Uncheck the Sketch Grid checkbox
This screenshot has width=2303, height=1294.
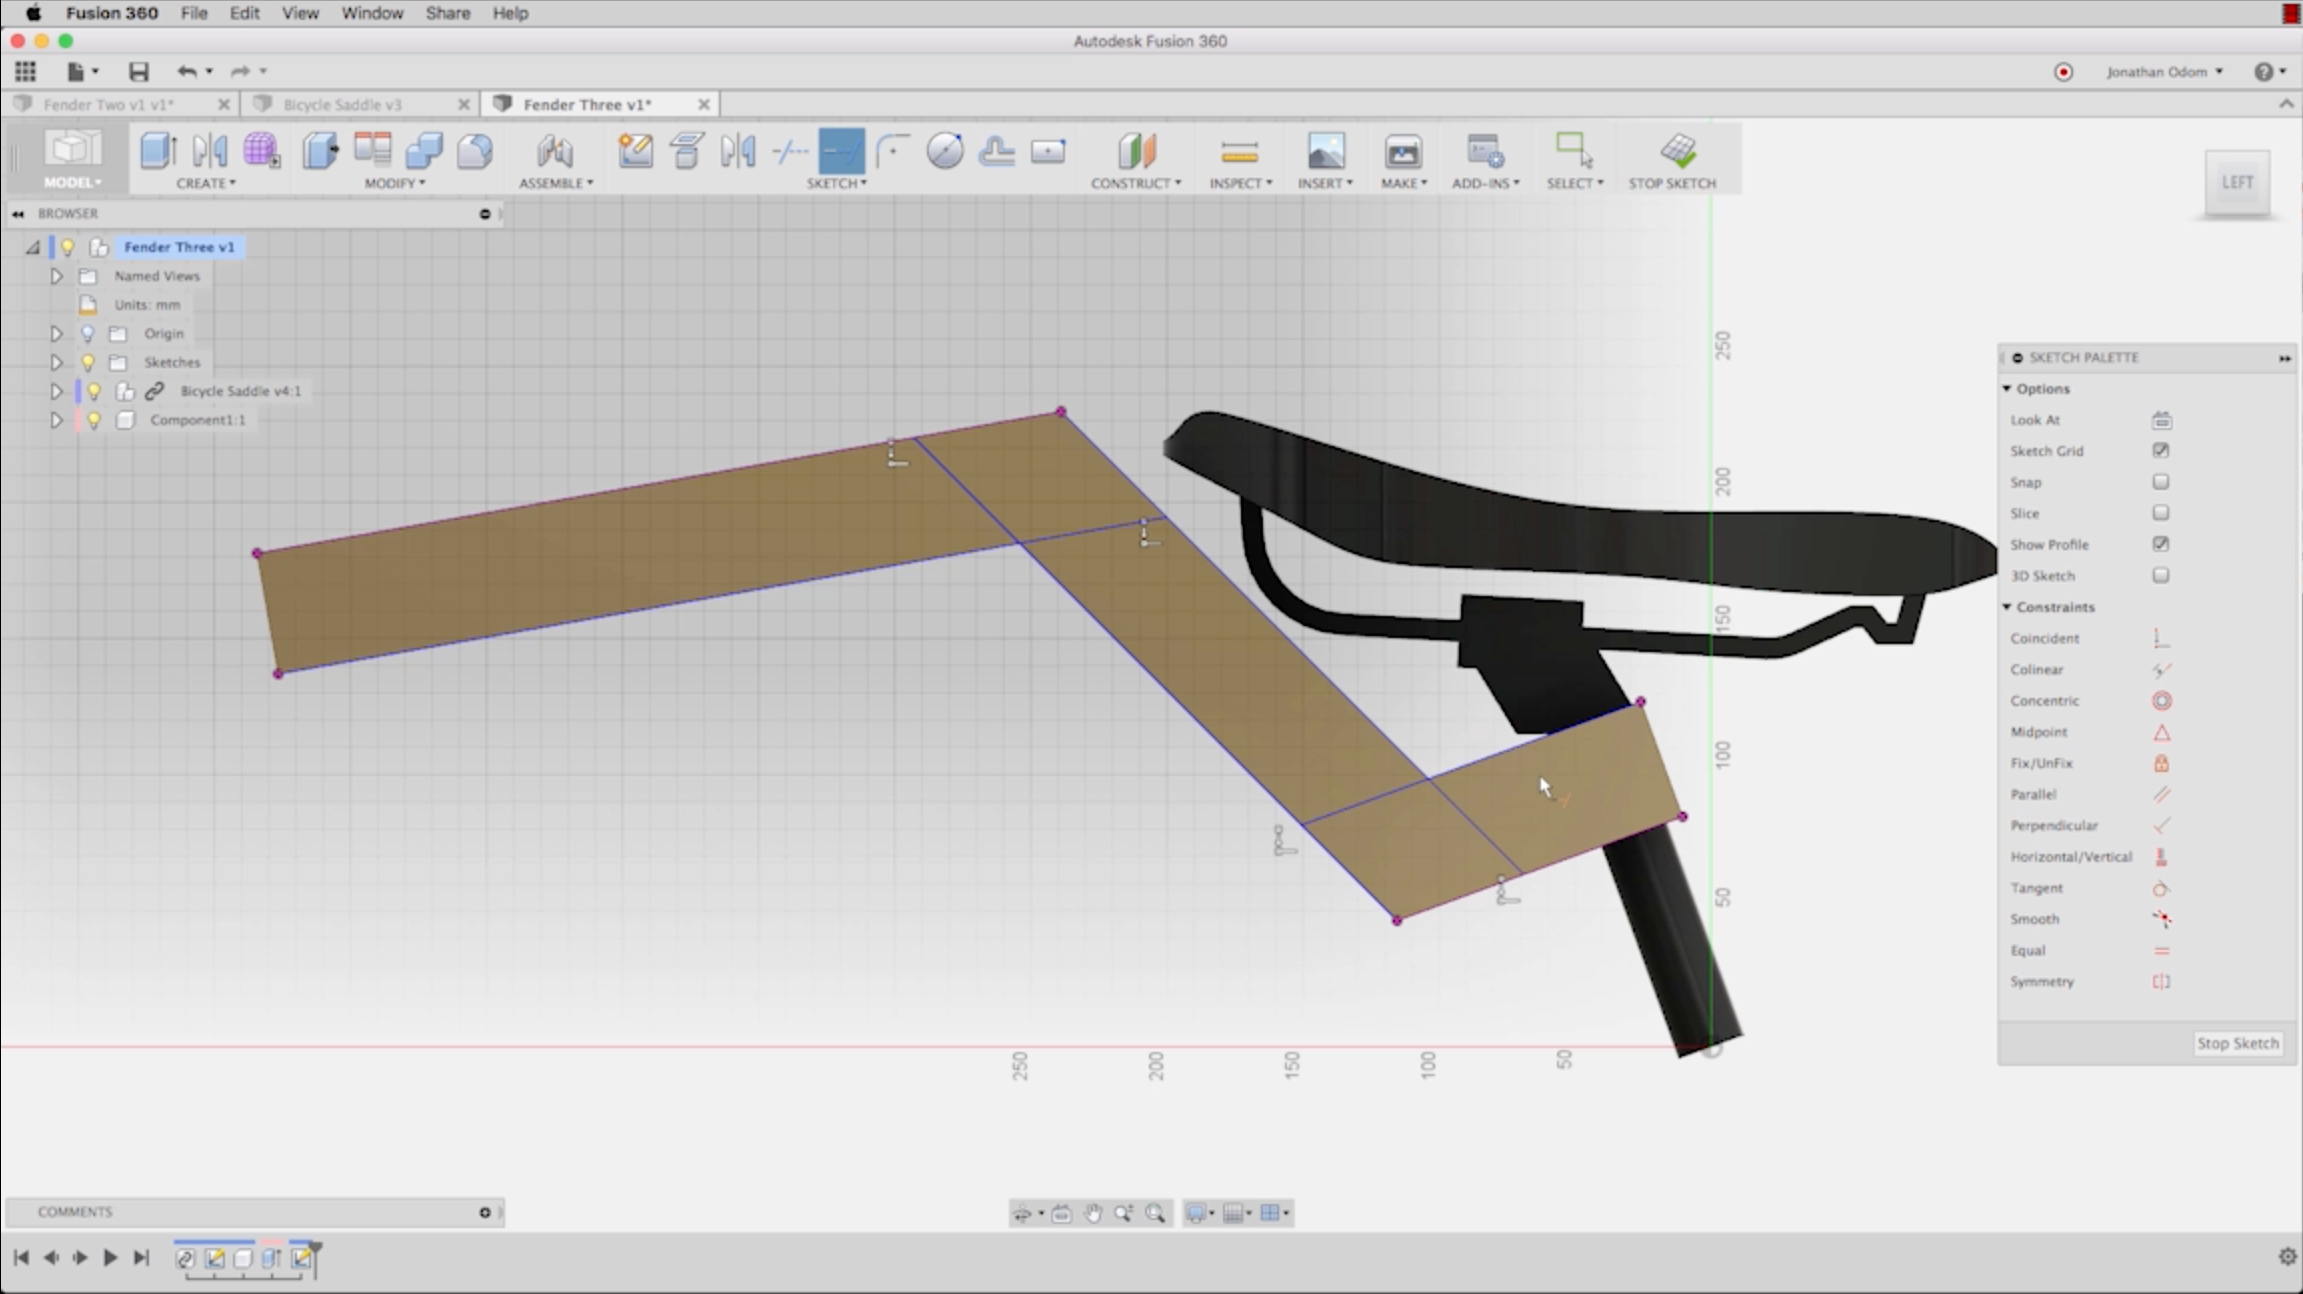click(2160, 451)
